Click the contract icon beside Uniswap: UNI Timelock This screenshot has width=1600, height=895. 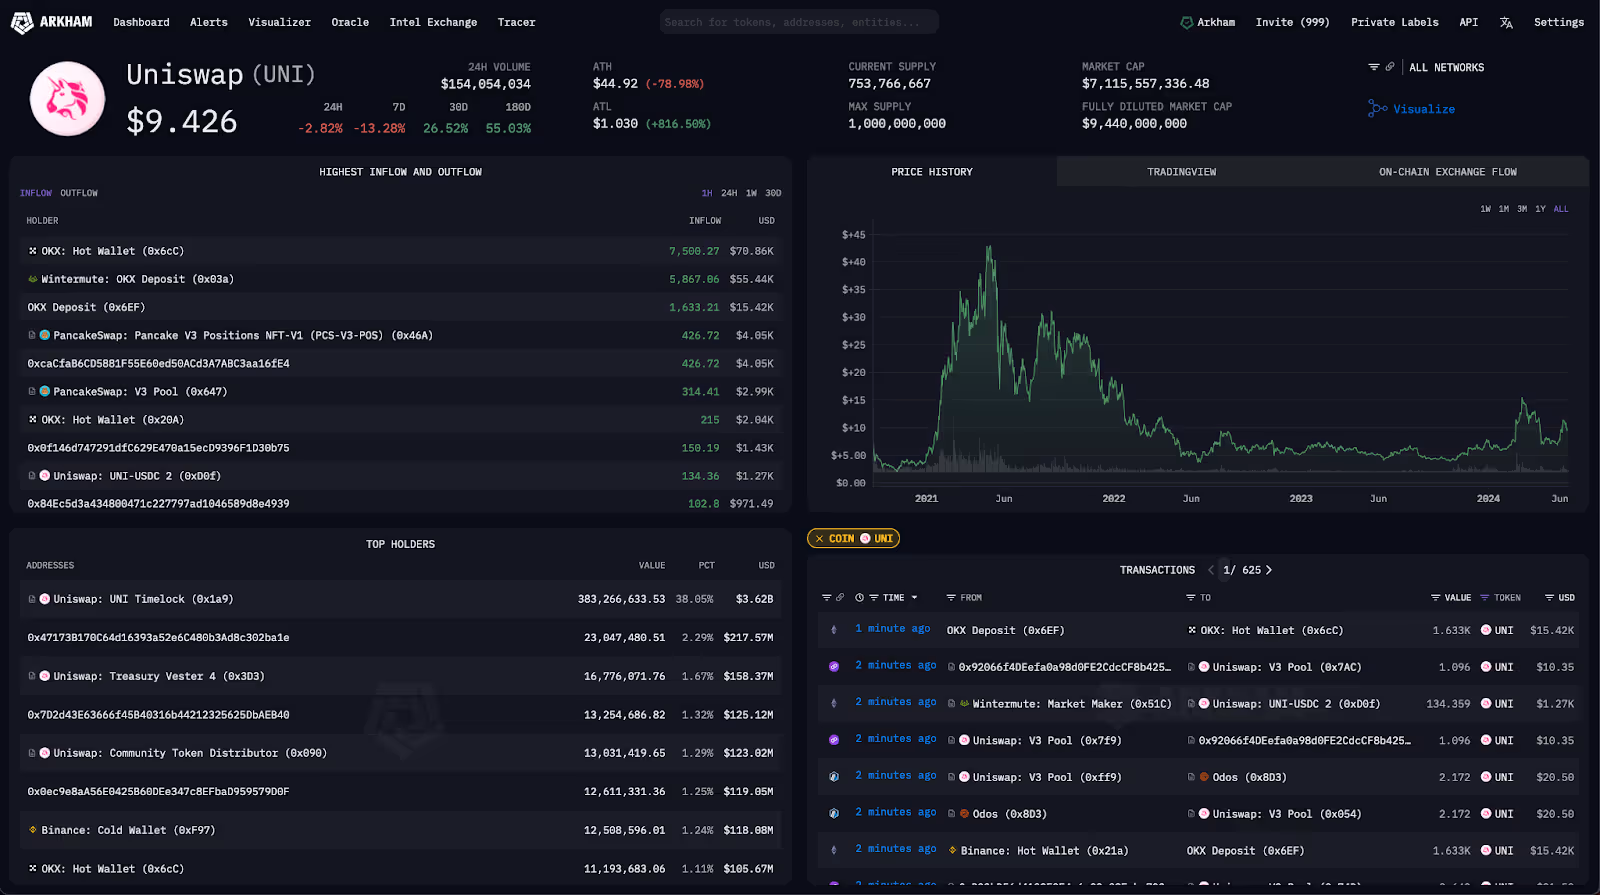33,599
